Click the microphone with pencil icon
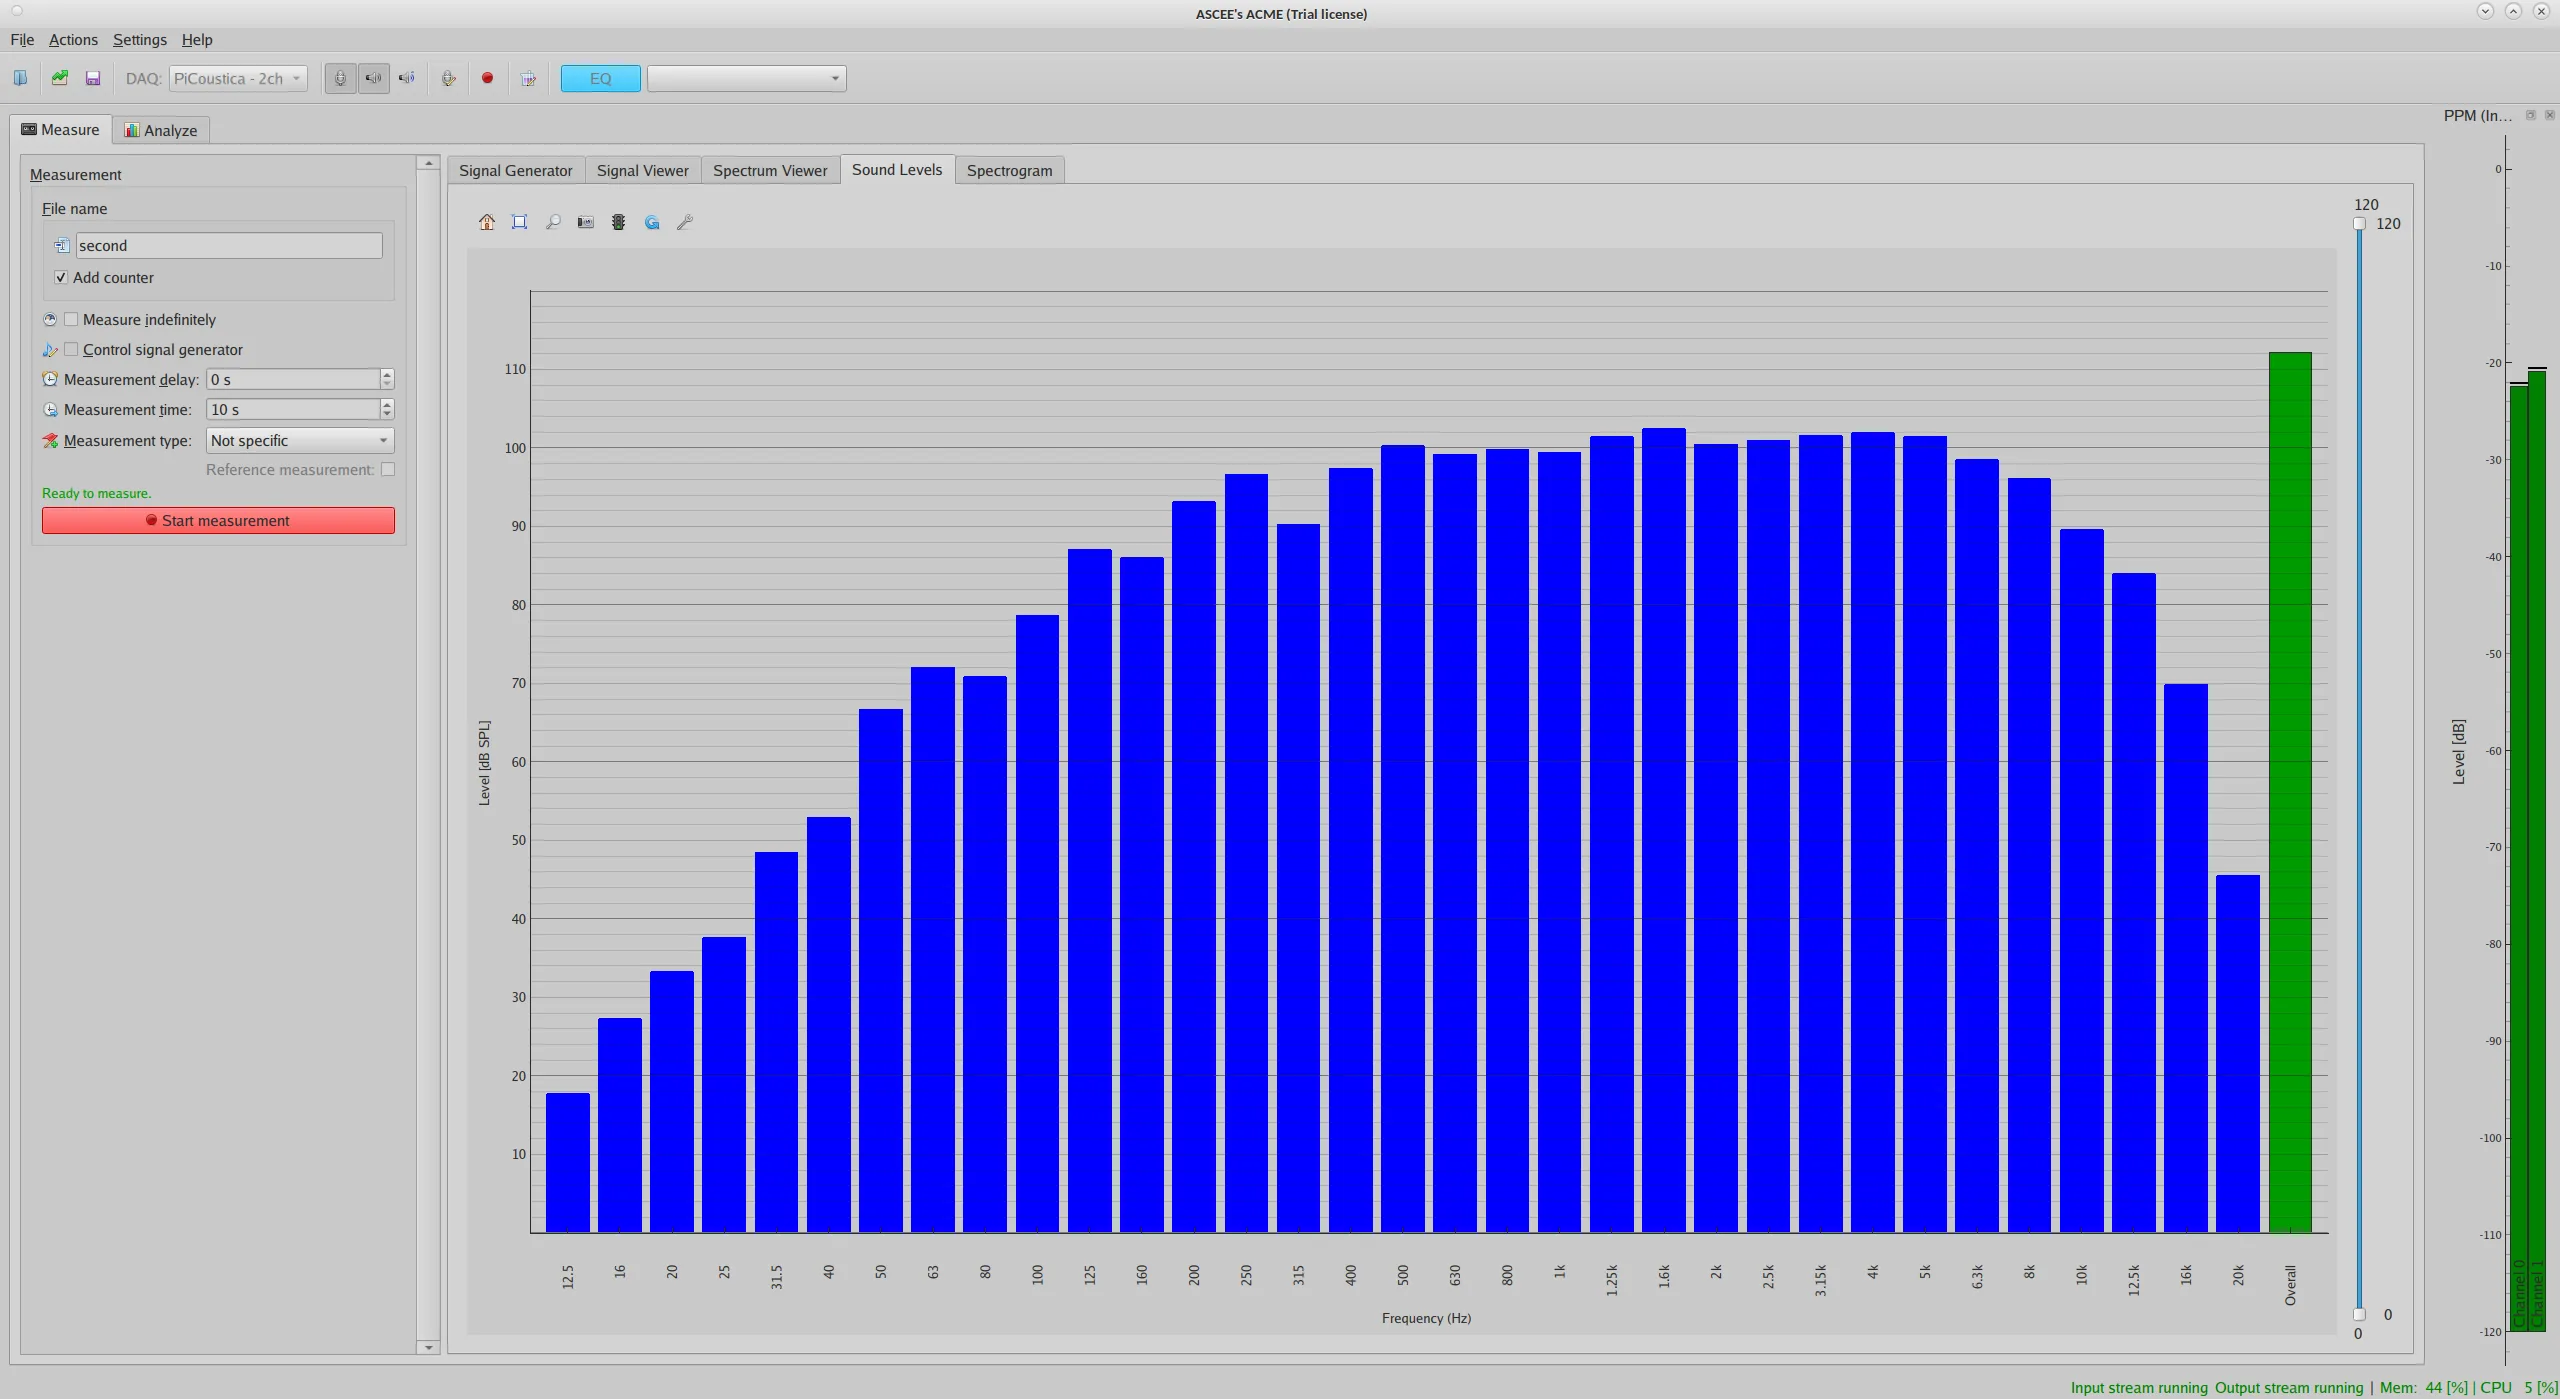 coord(449,78)
